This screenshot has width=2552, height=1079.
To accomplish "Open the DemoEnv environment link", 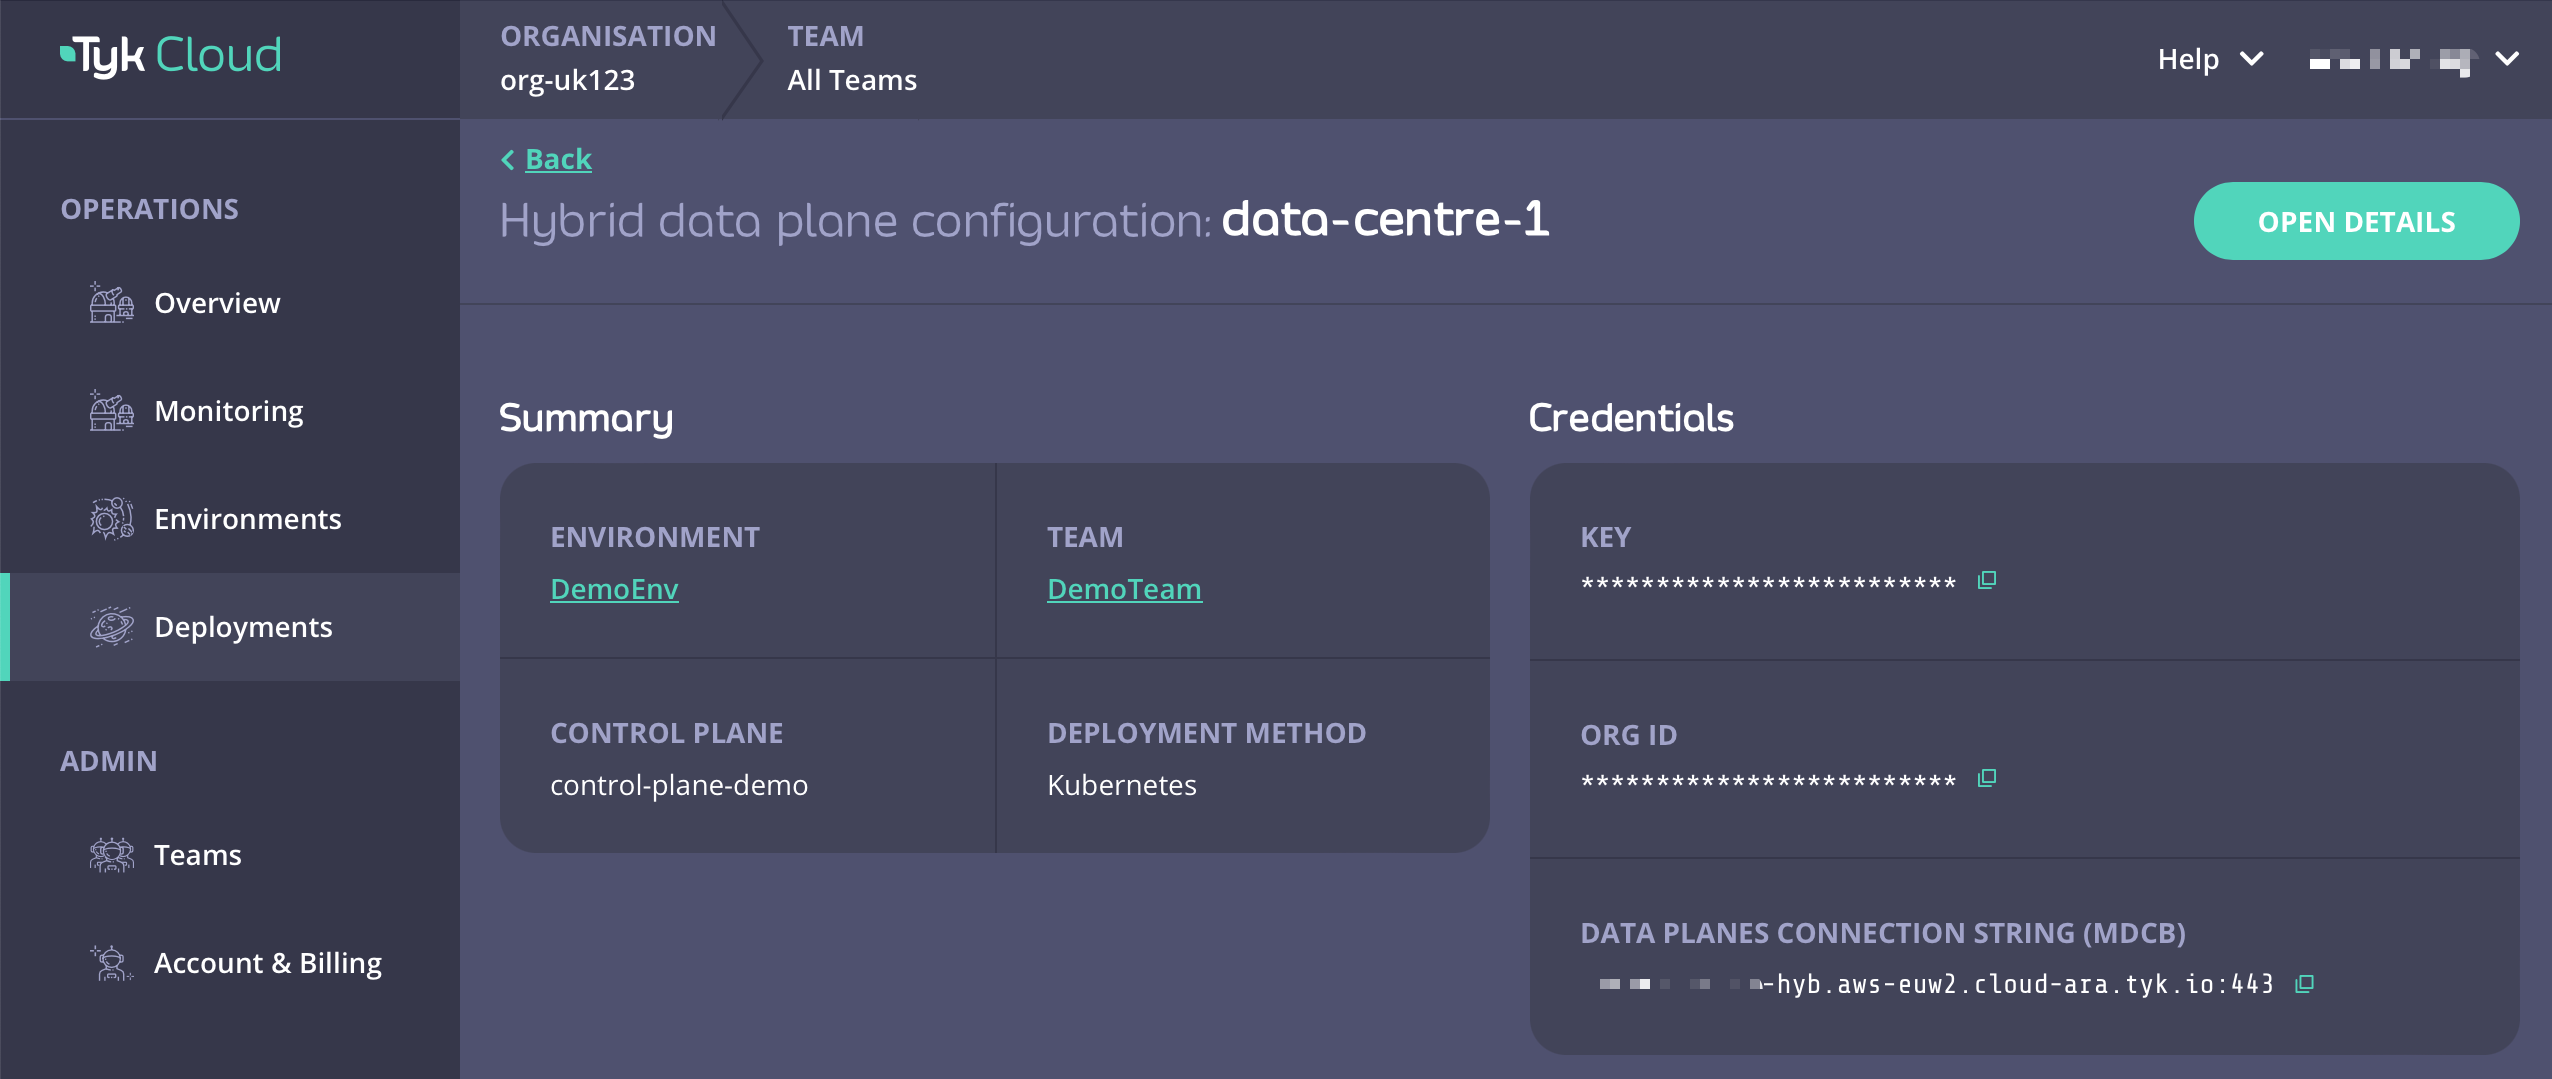I will (x=614, y=588).
